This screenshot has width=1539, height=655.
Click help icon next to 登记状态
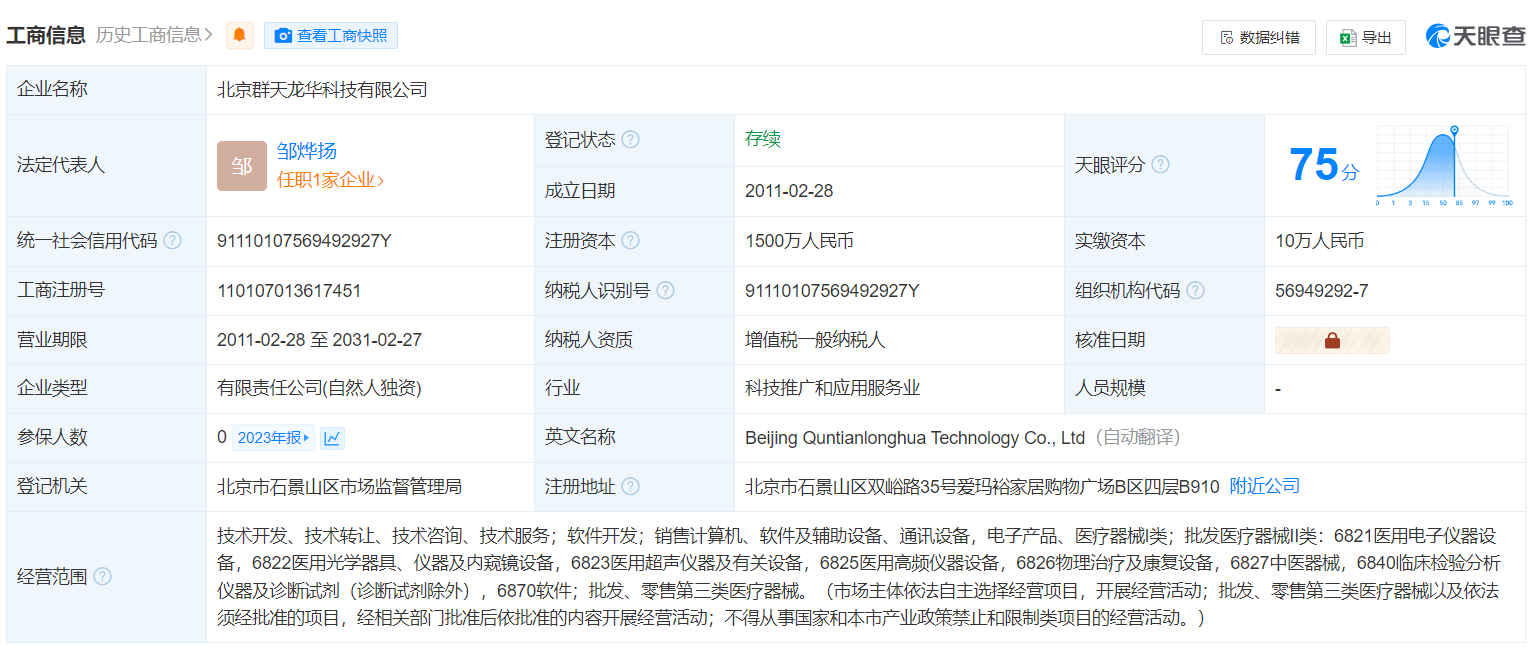click(x=630, y=140)
